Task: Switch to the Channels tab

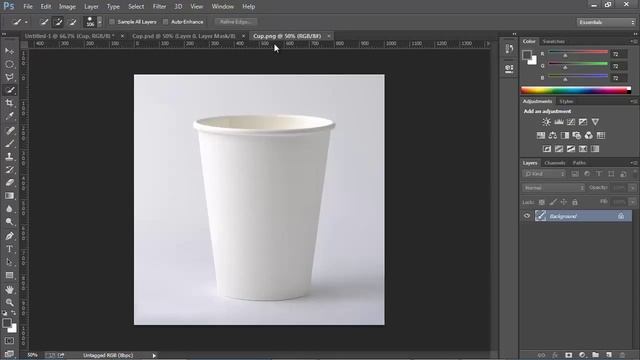Action: click(x=555, y=163)
